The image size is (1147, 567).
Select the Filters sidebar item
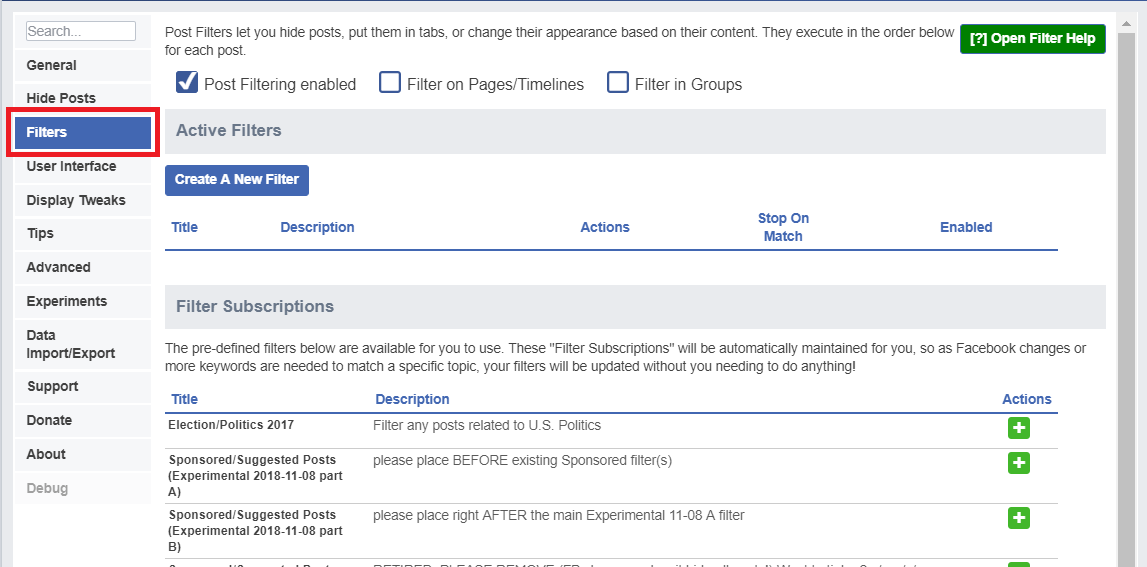82,133
